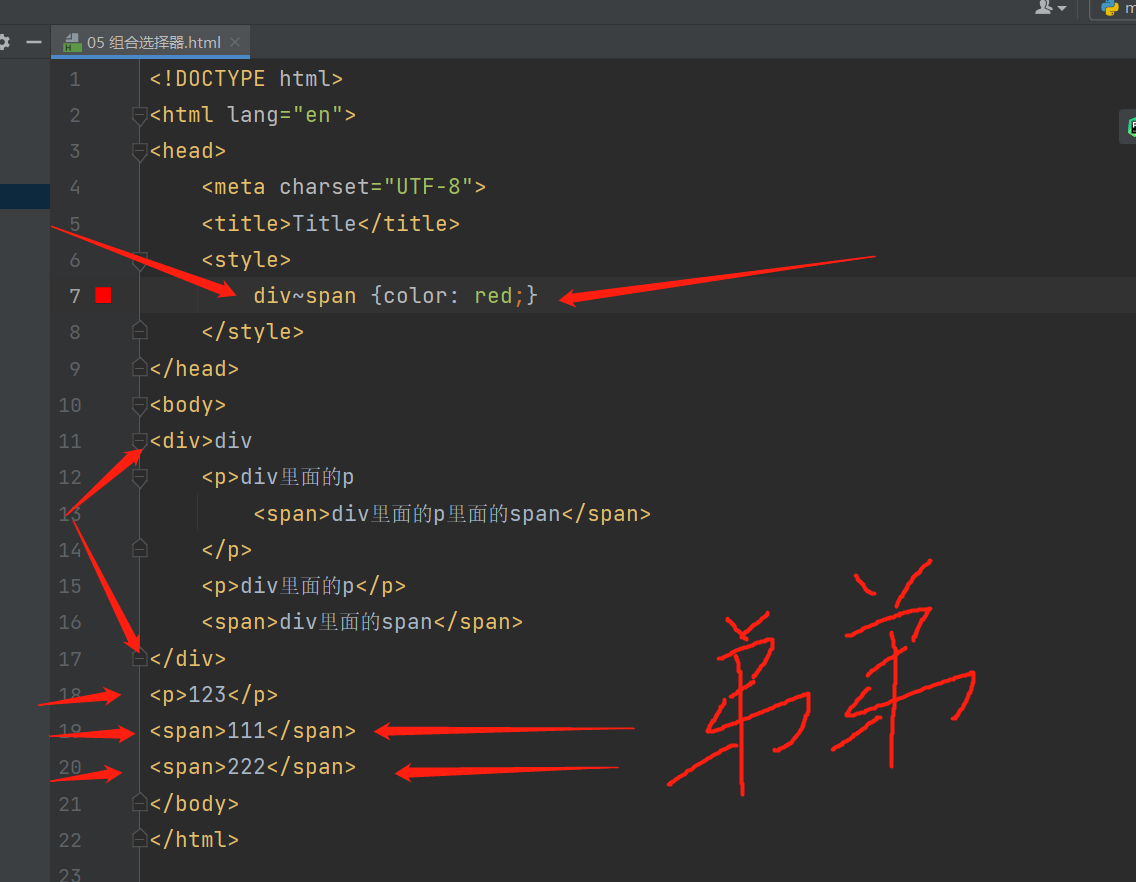Click the <span>div里面的span</span> line
The image size is (1136, 882).
pos(362,622)
